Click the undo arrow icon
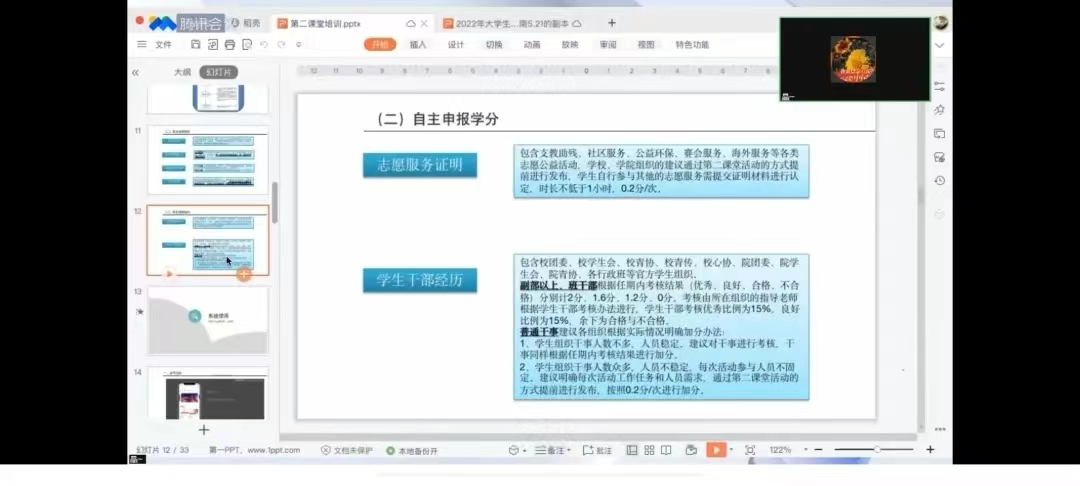 [x=264, y=44]
